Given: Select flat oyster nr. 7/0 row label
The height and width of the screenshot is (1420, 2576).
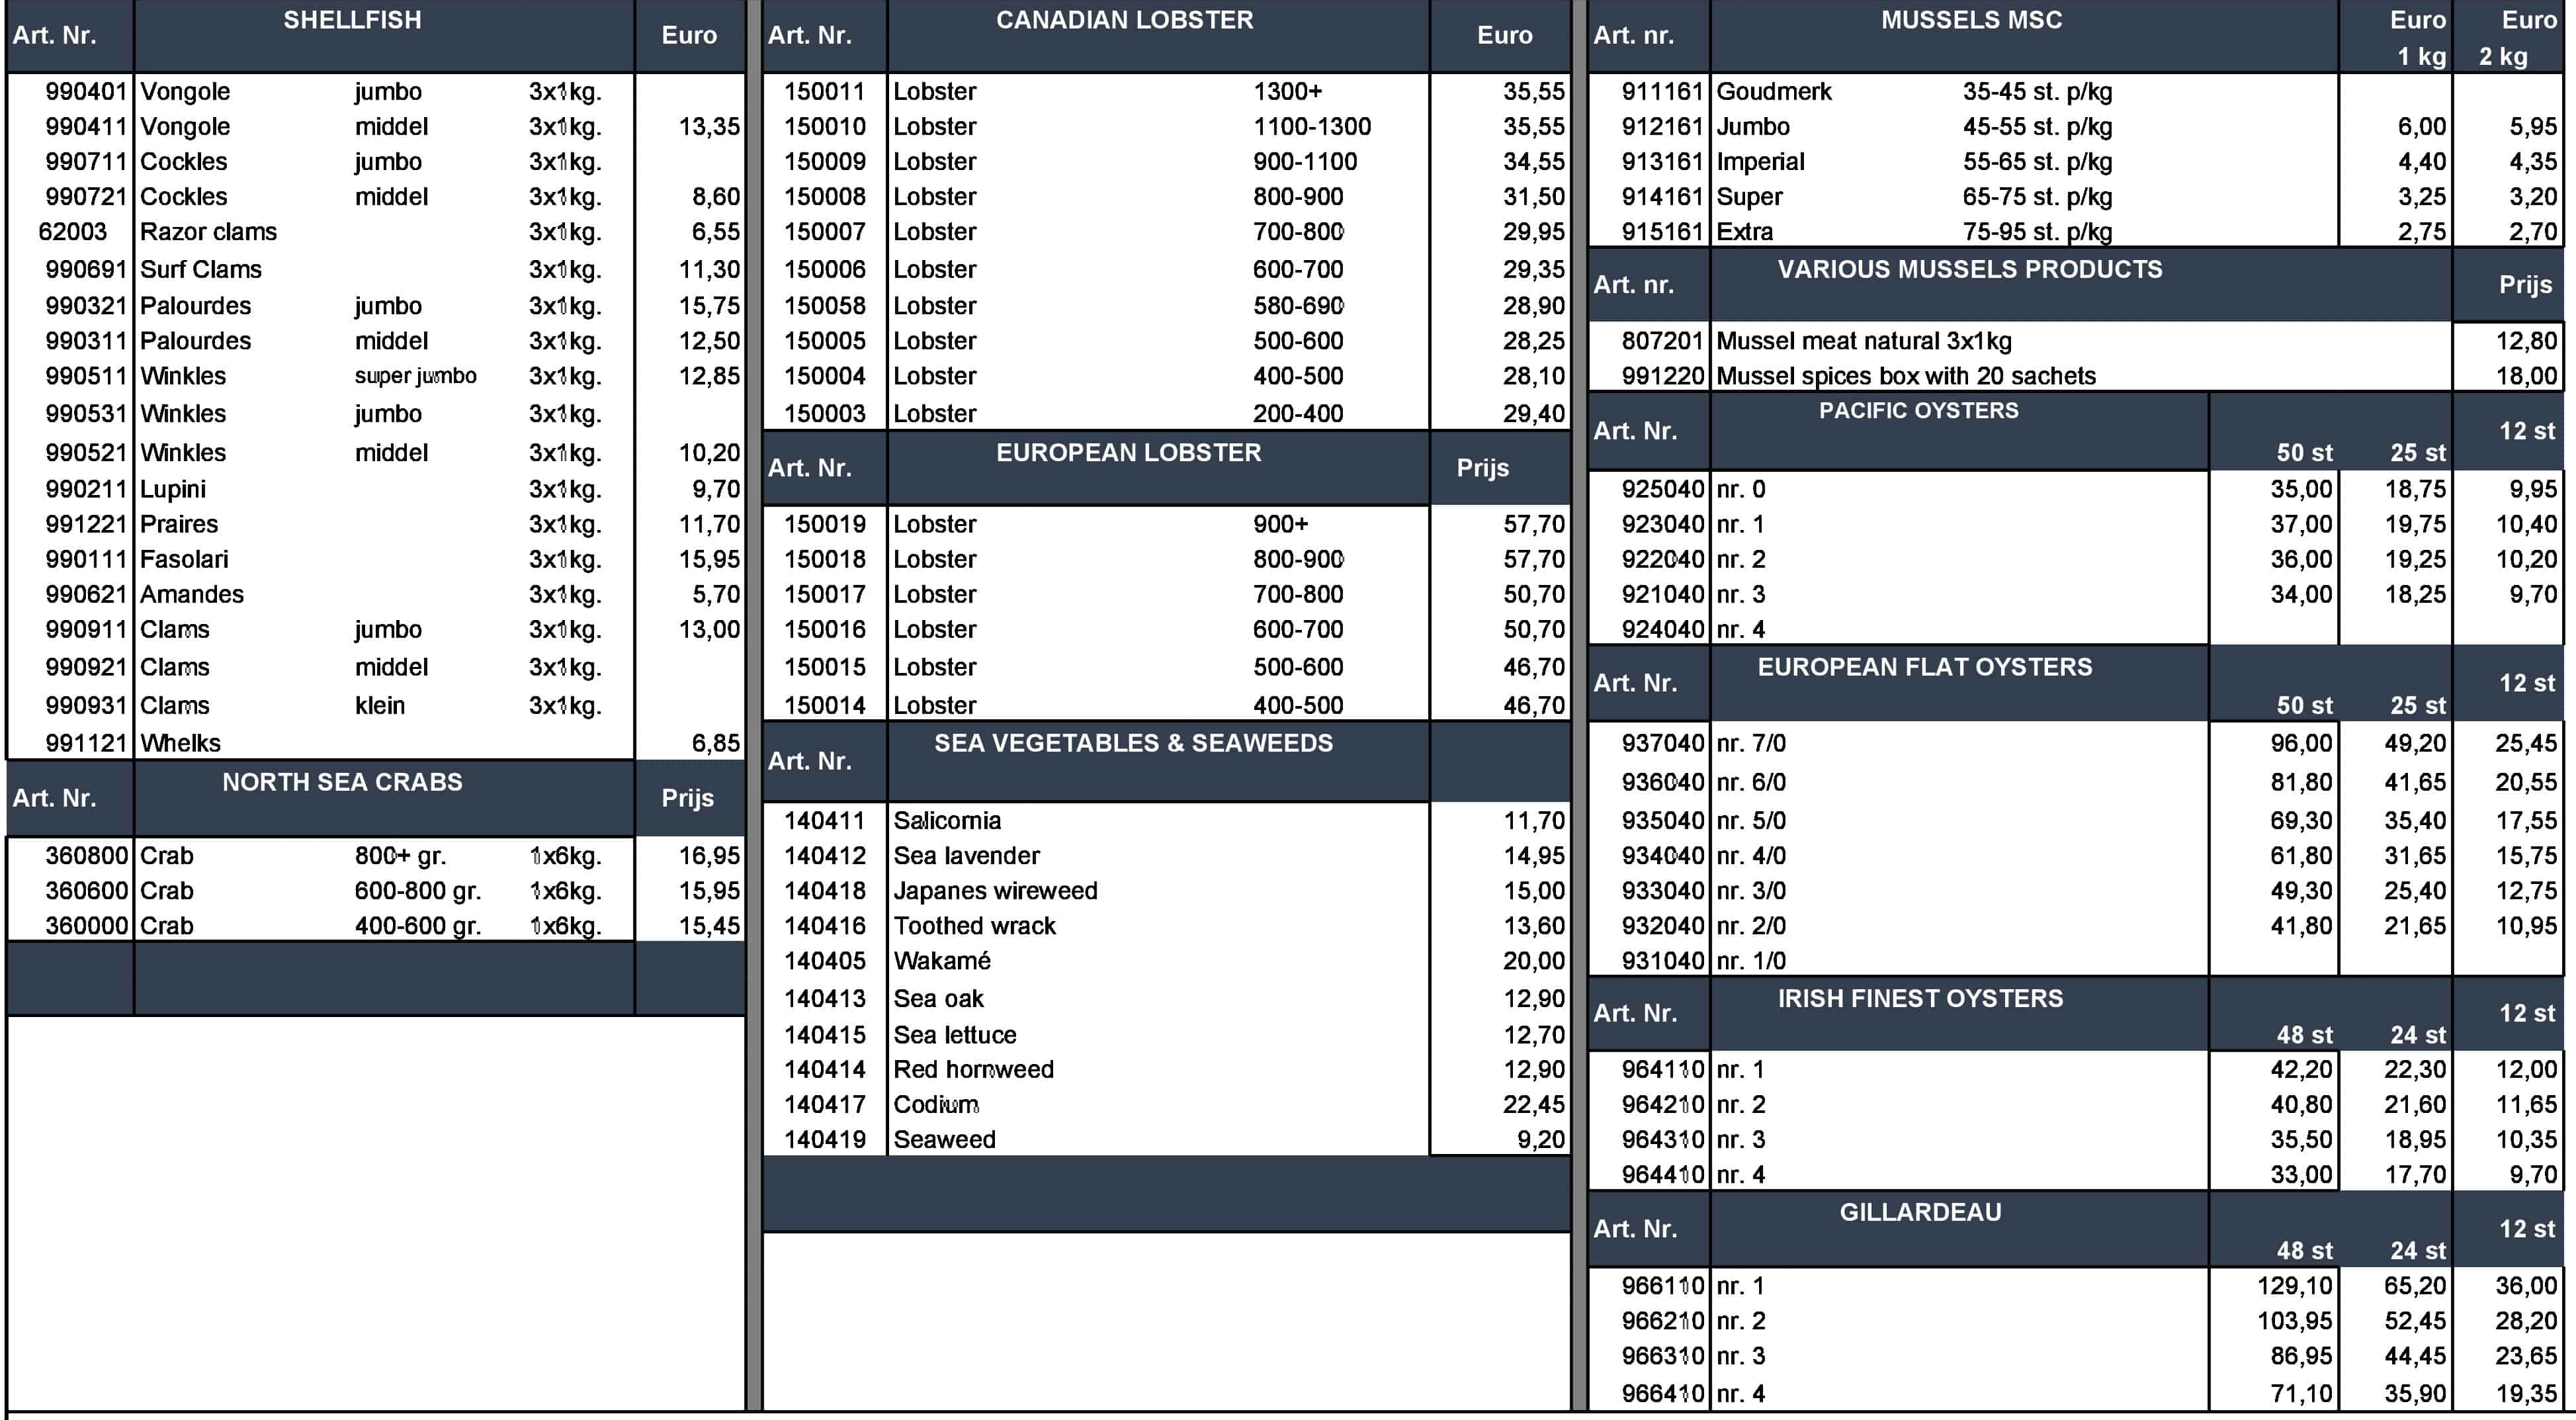Looking at the screenshot, I should pos(1750,743).
